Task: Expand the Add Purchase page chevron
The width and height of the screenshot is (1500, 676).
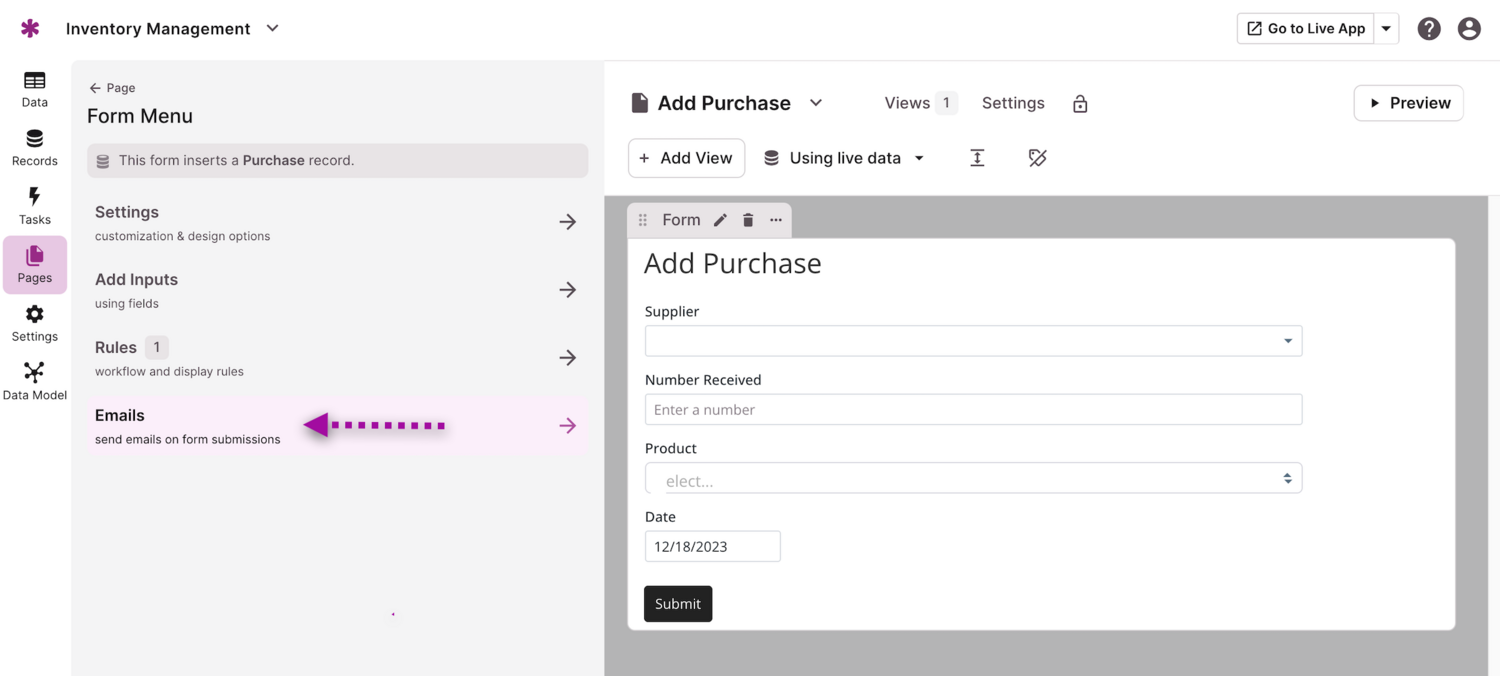Action: (x=816, y=103)
